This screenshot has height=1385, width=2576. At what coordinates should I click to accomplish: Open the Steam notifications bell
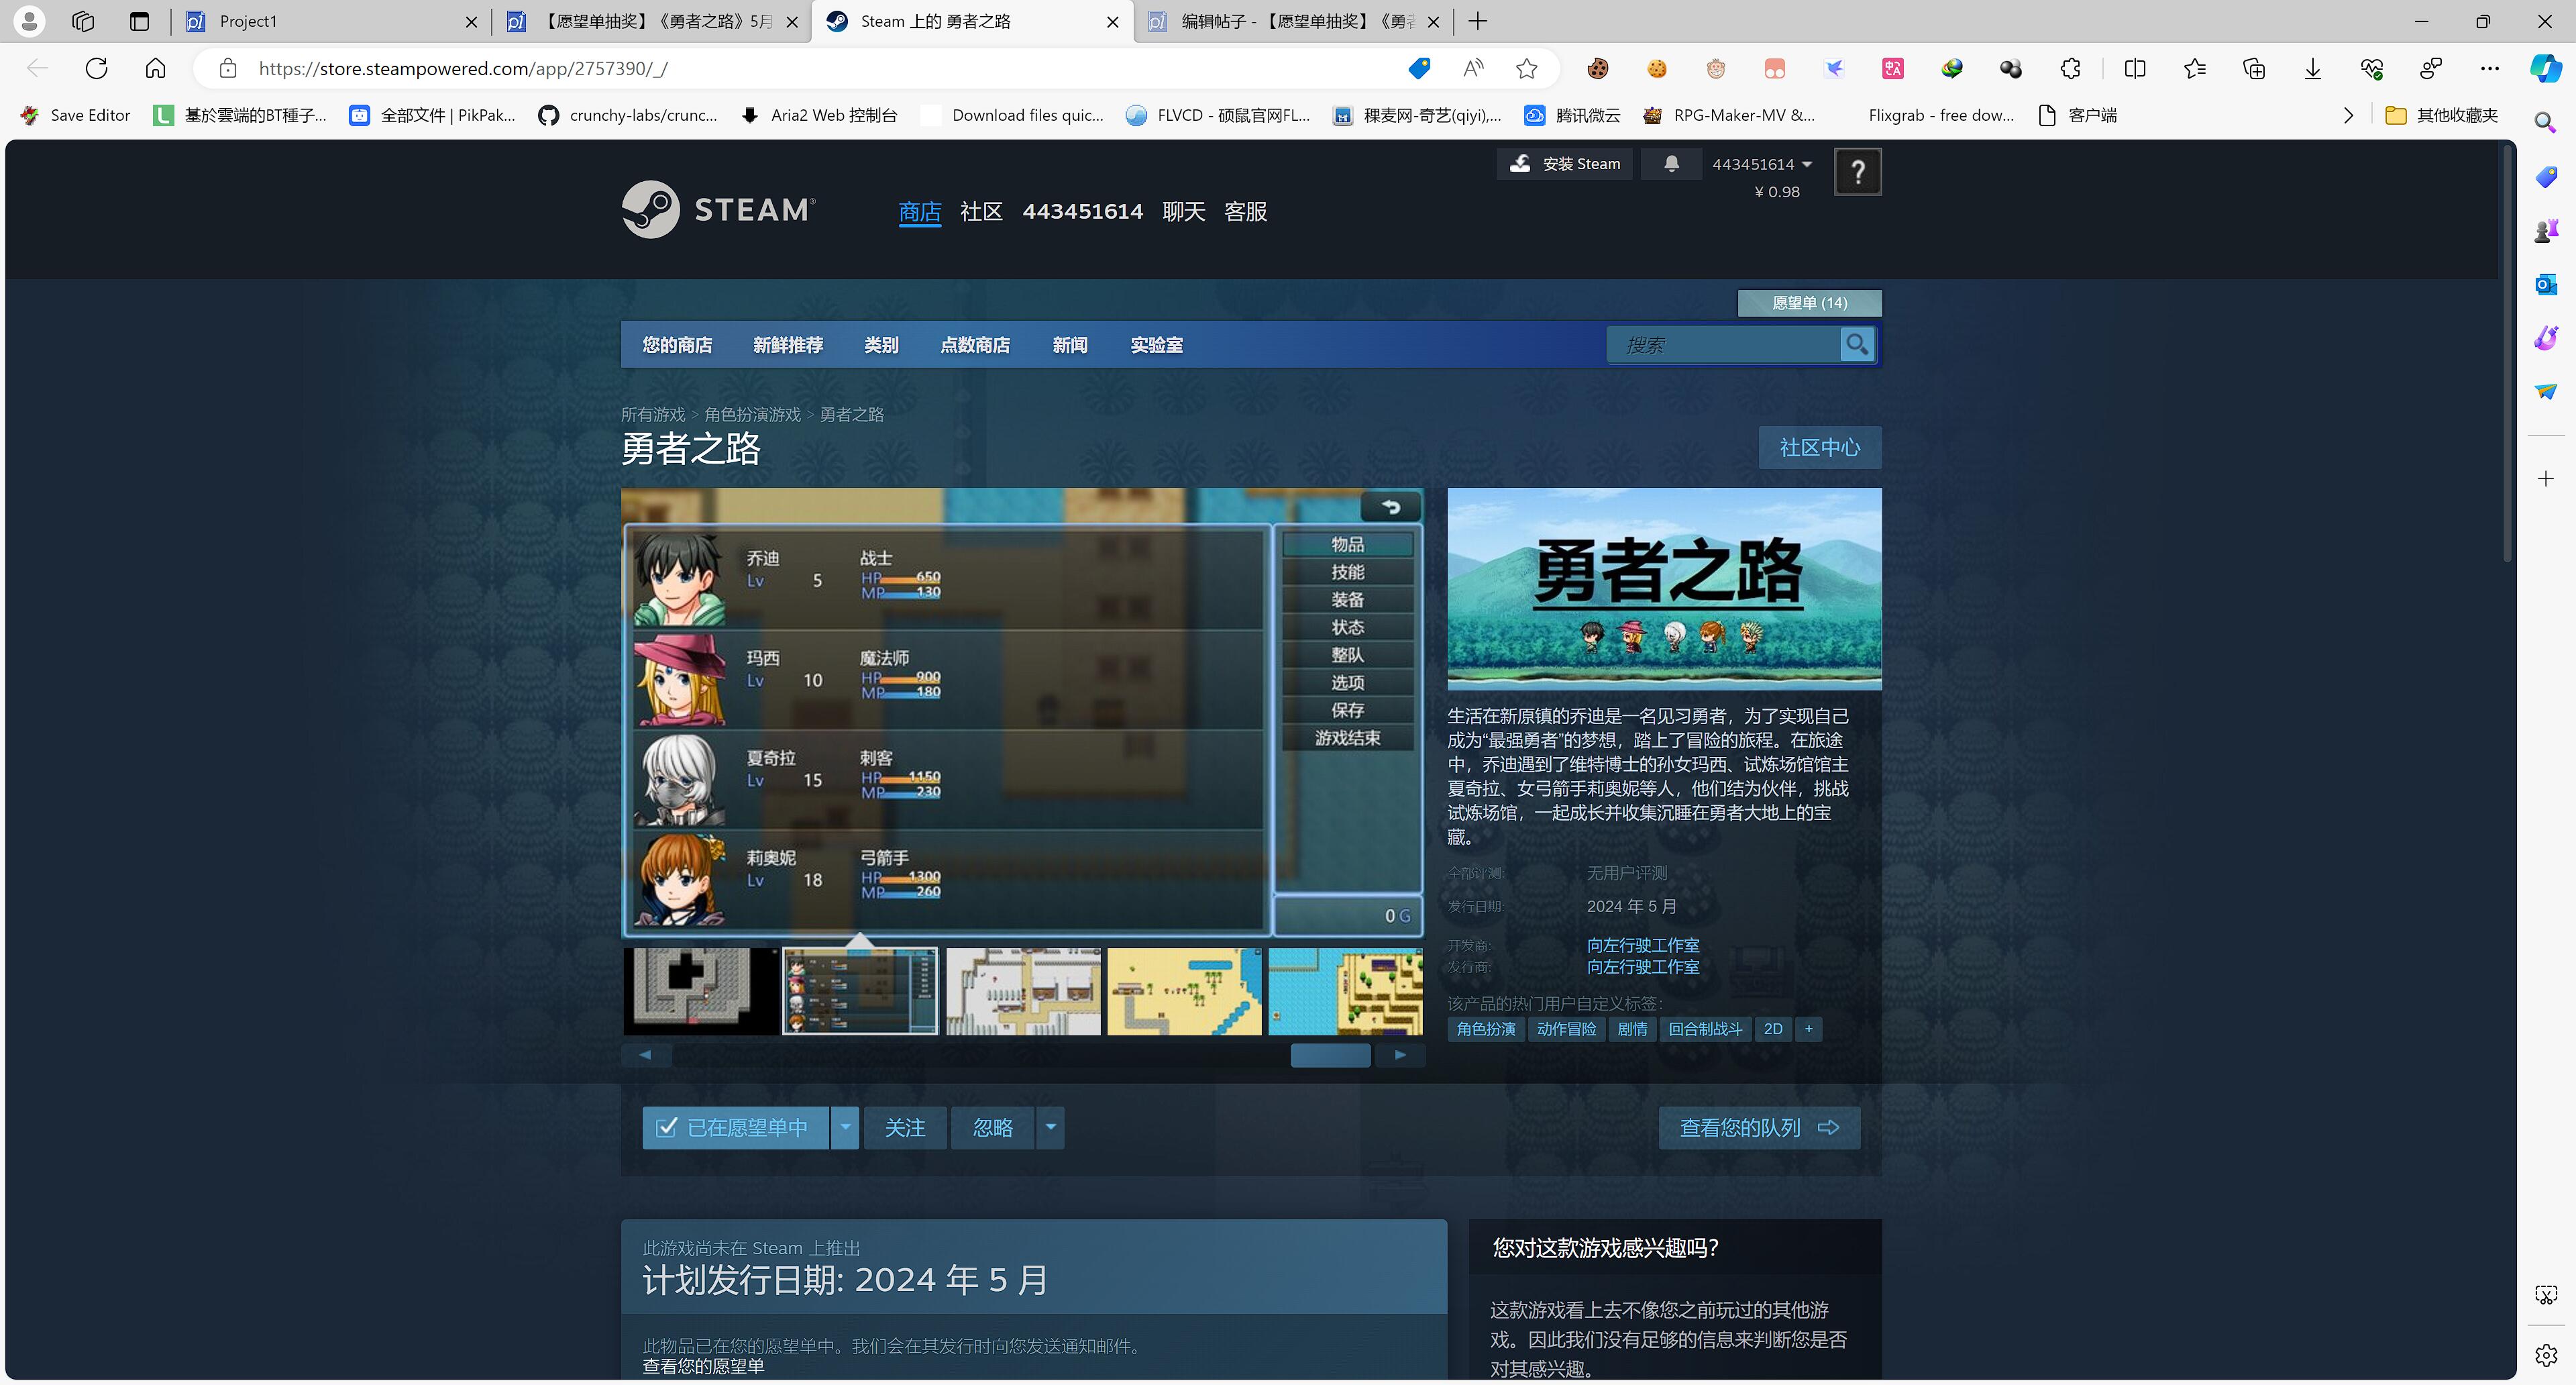pyautogui.click(x=1671, y=163)
